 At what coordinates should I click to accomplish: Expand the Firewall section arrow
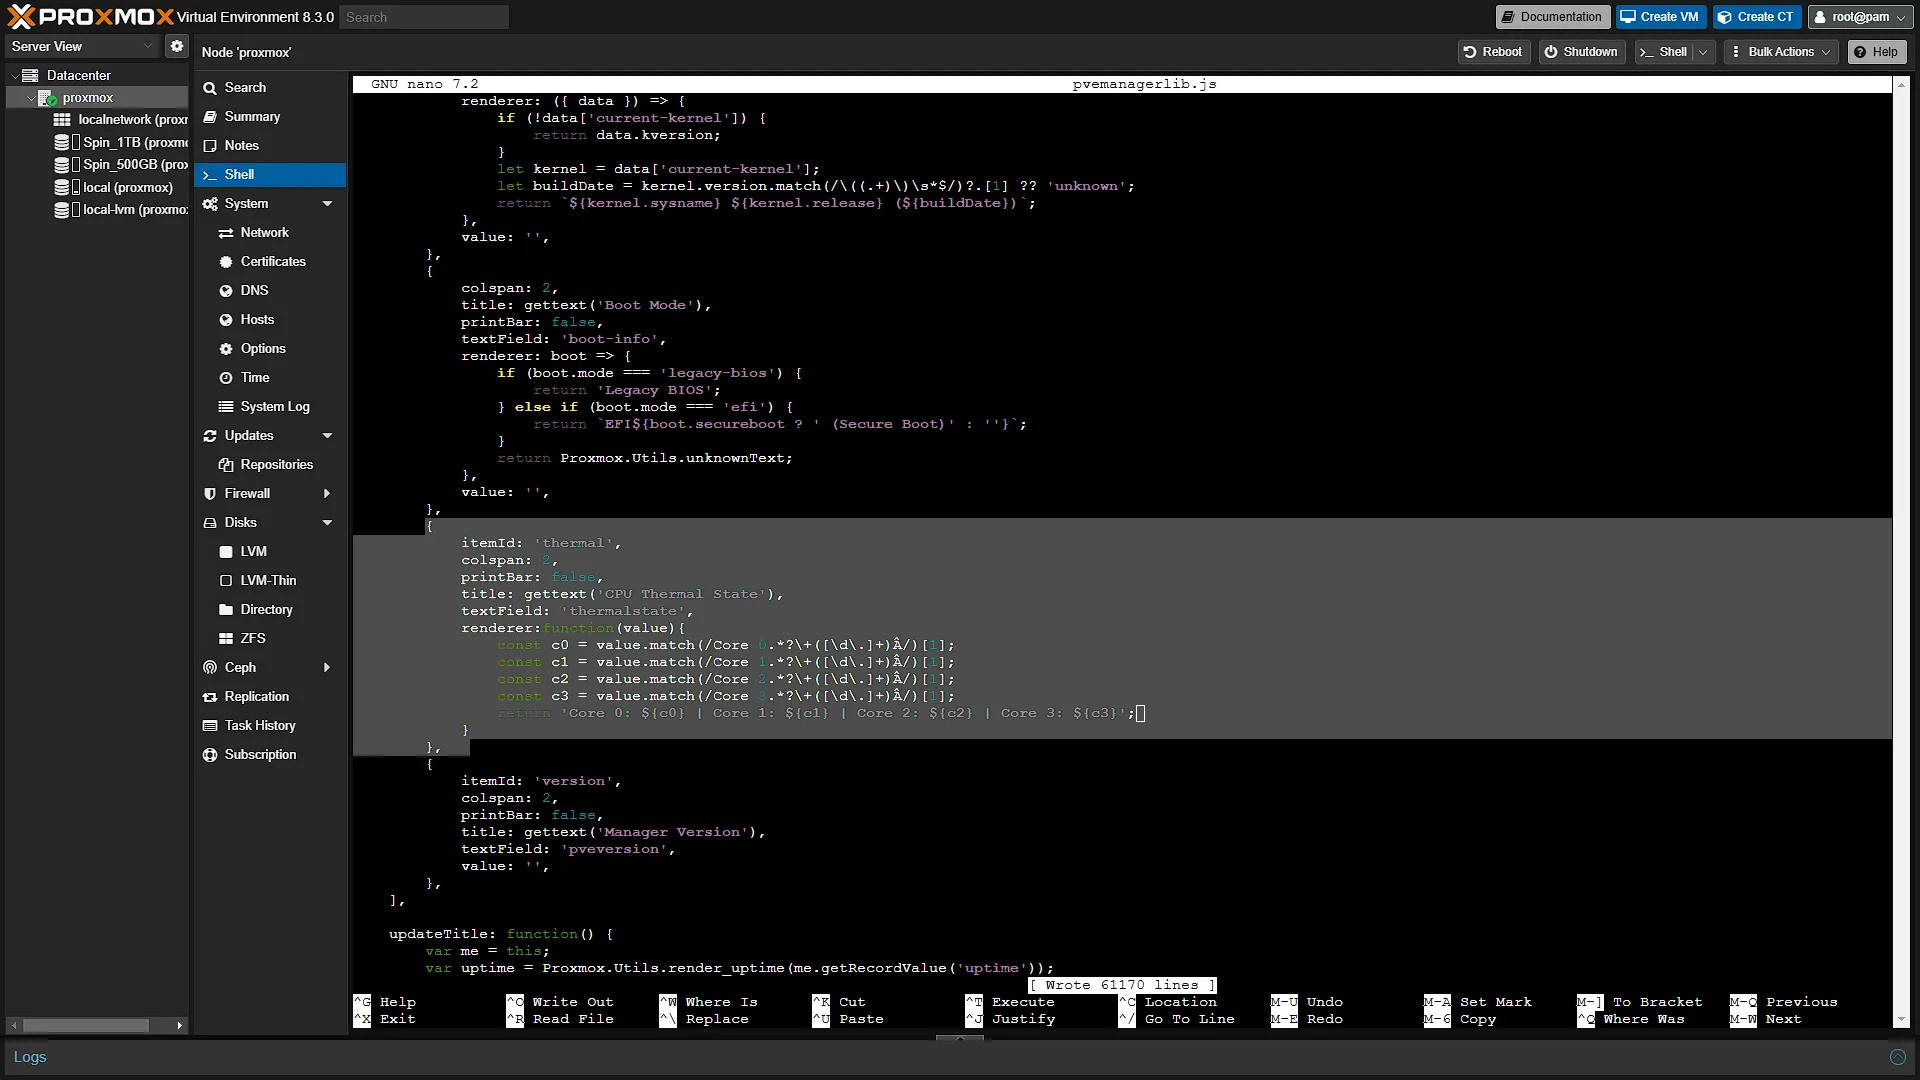point(327,494)
